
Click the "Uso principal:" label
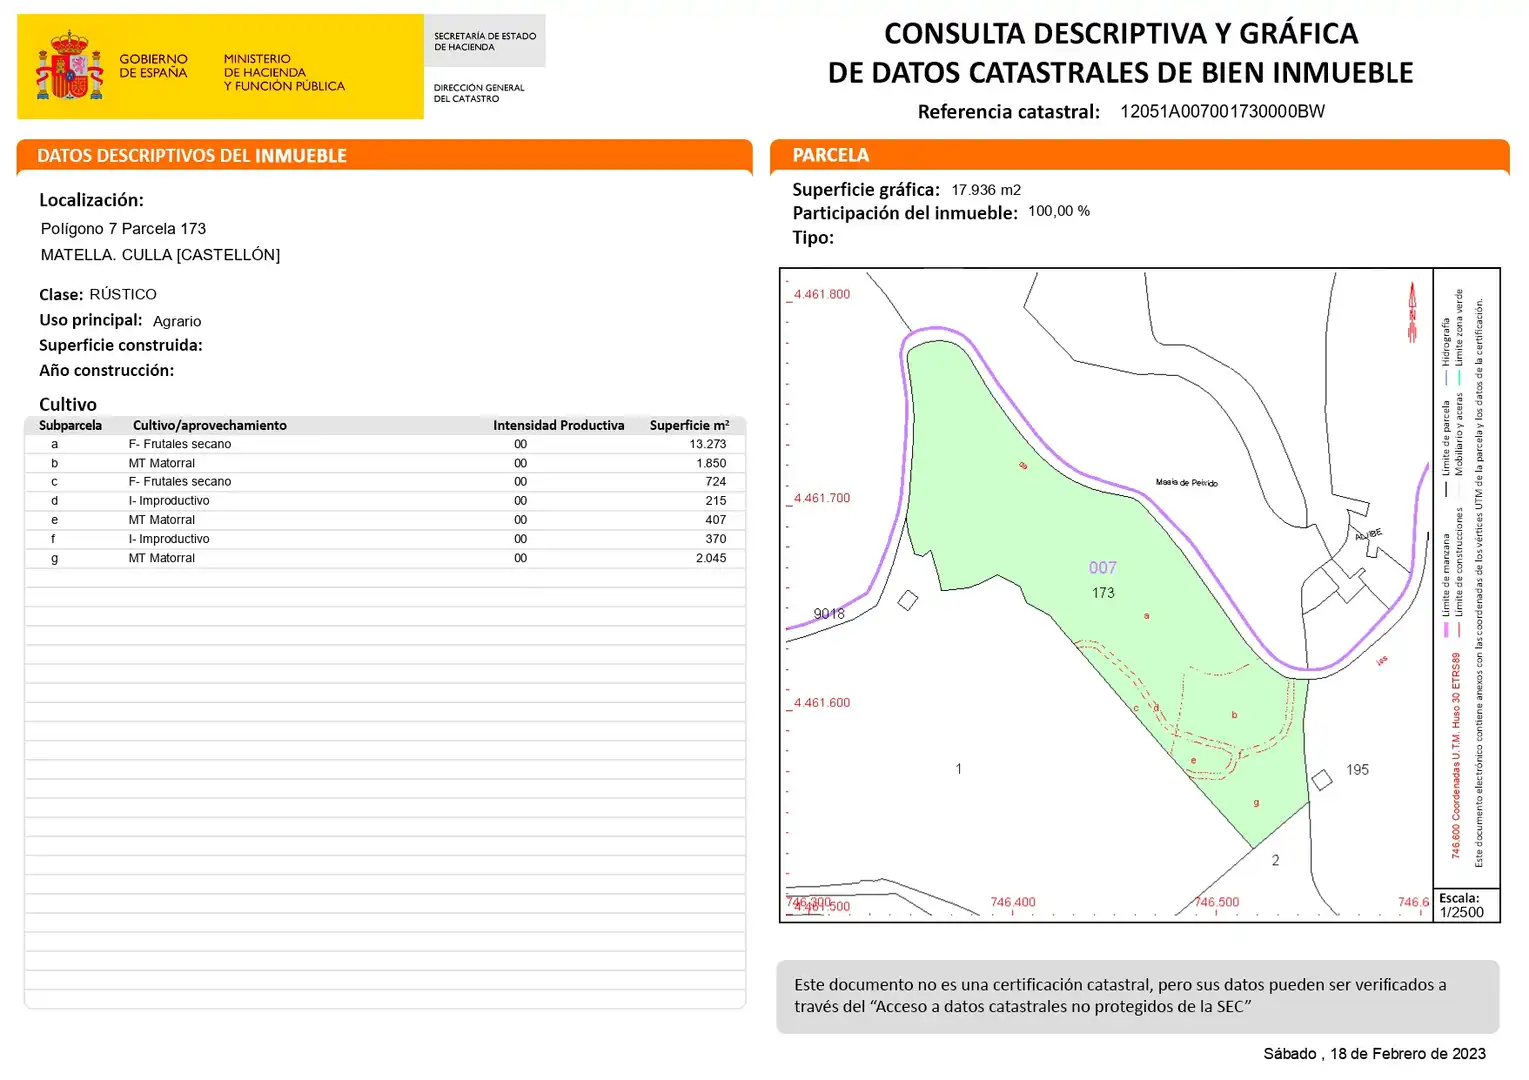91,320
